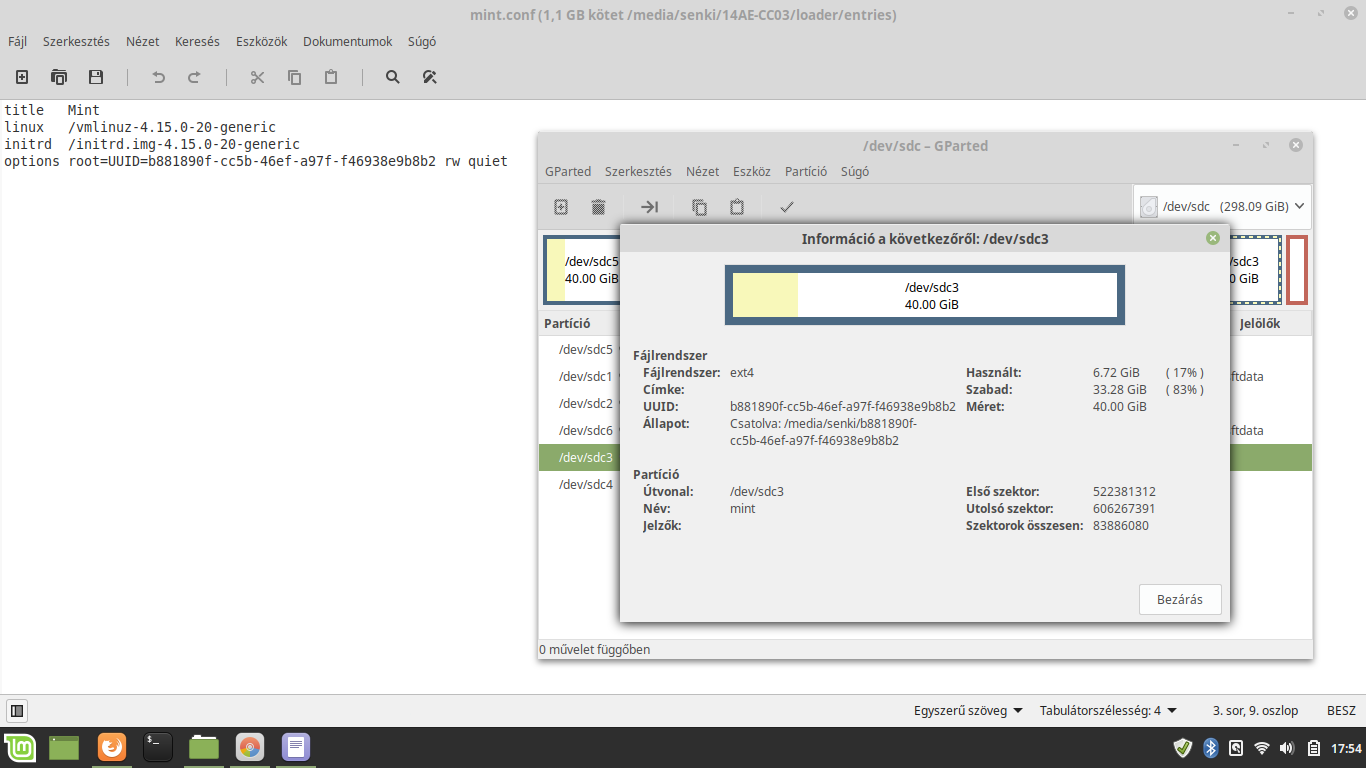
Task: Click the GParted copy partition icon
Action: 700,207
